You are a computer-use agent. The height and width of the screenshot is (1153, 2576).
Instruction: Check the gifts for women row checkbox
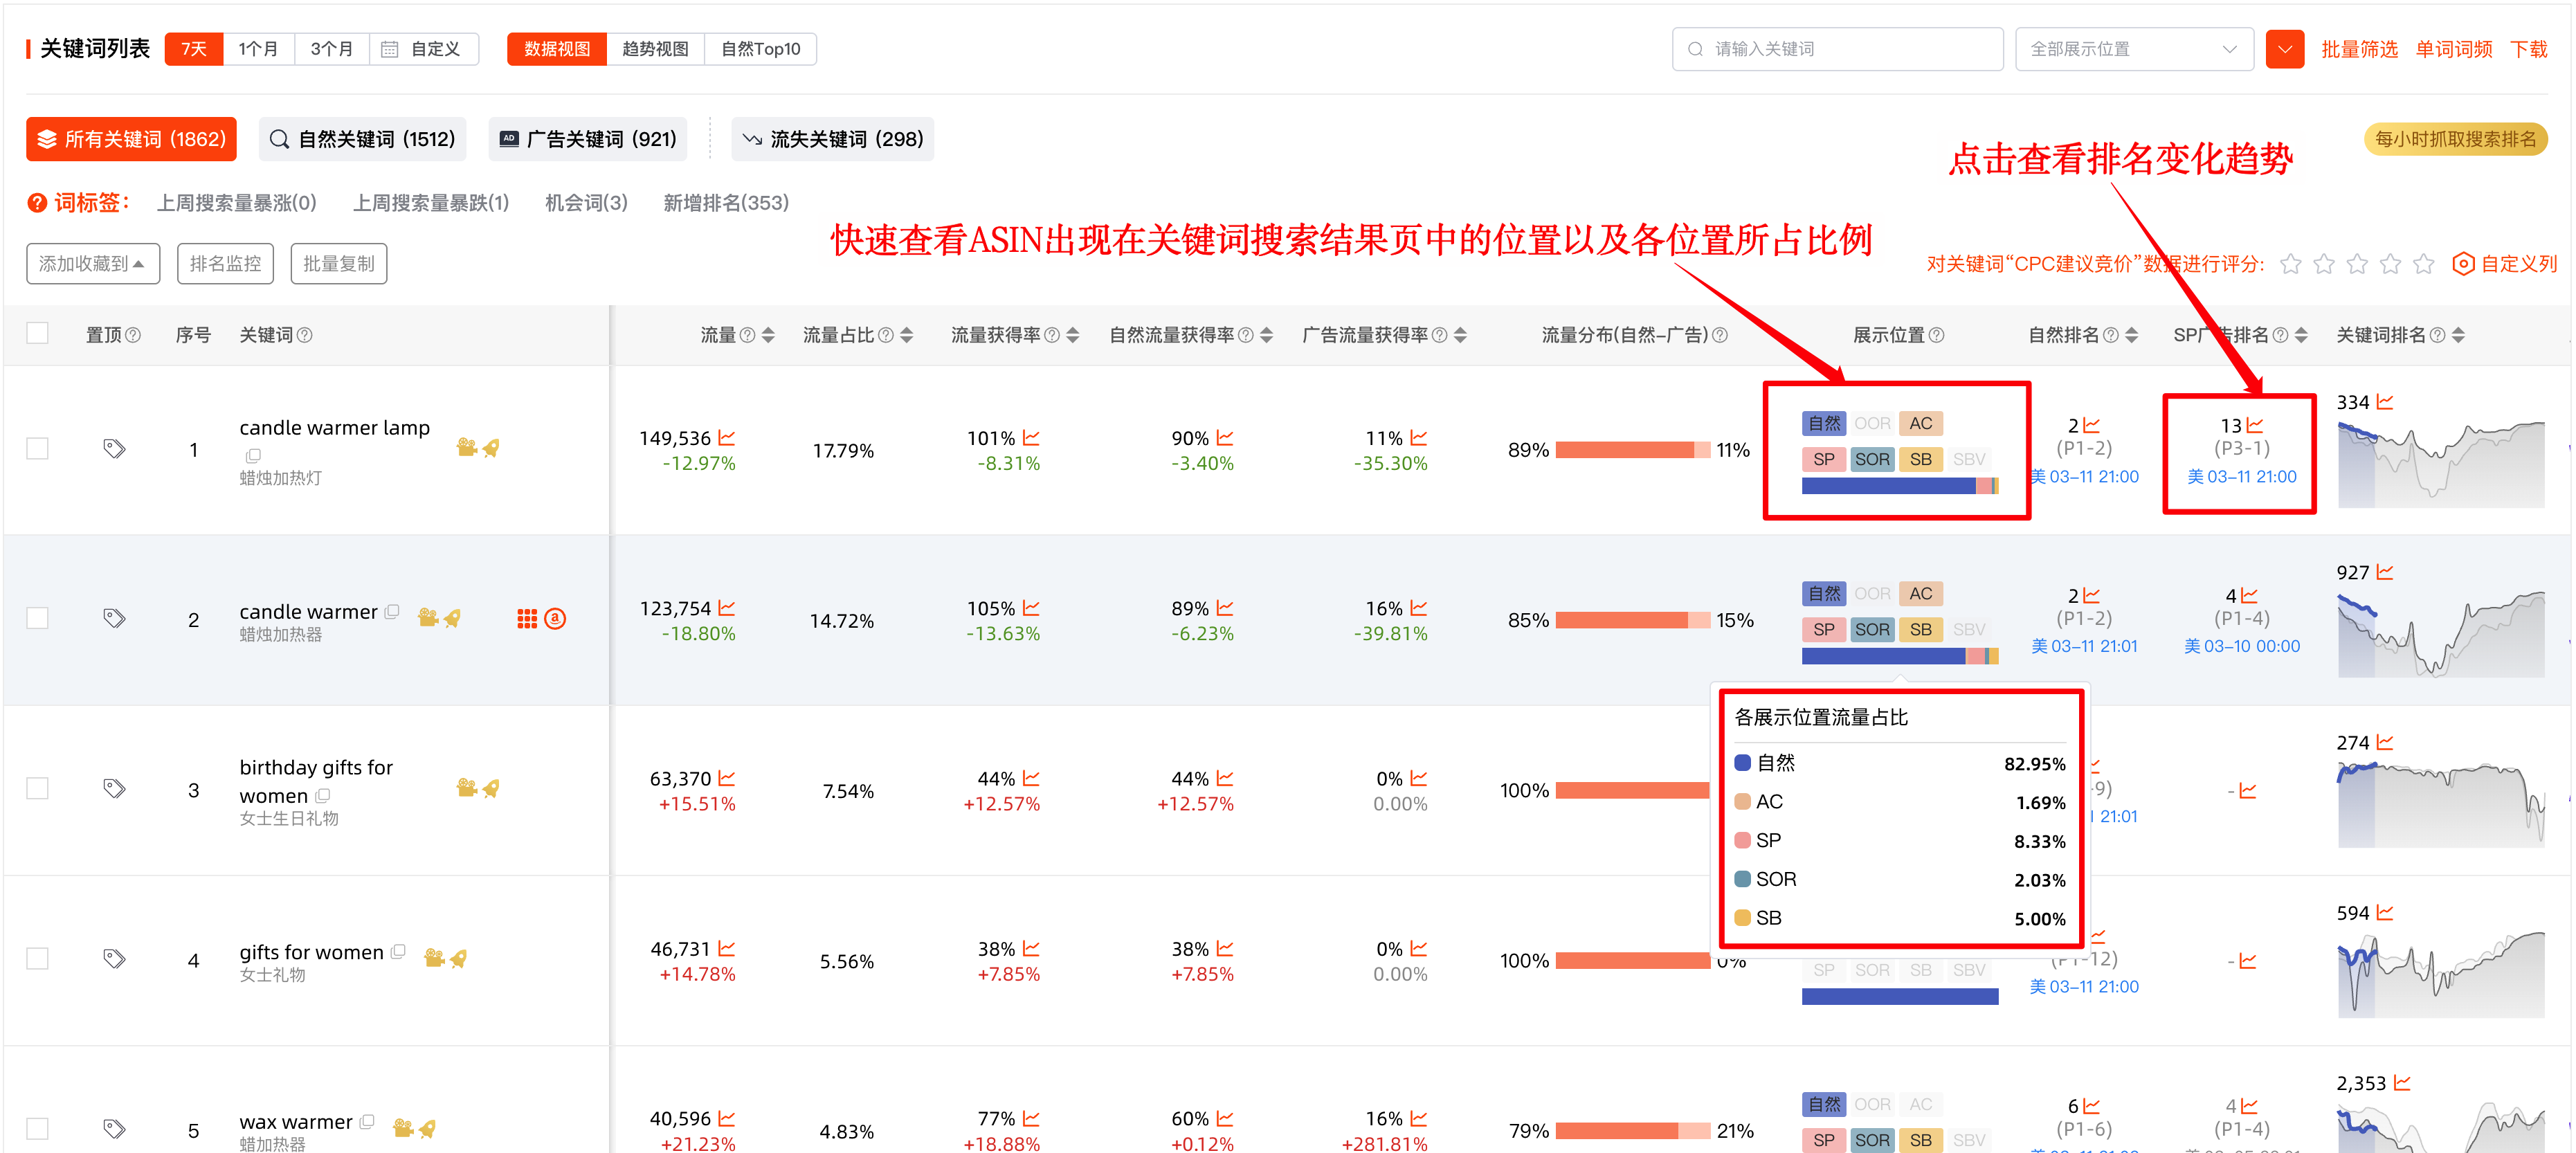(37, 958)
